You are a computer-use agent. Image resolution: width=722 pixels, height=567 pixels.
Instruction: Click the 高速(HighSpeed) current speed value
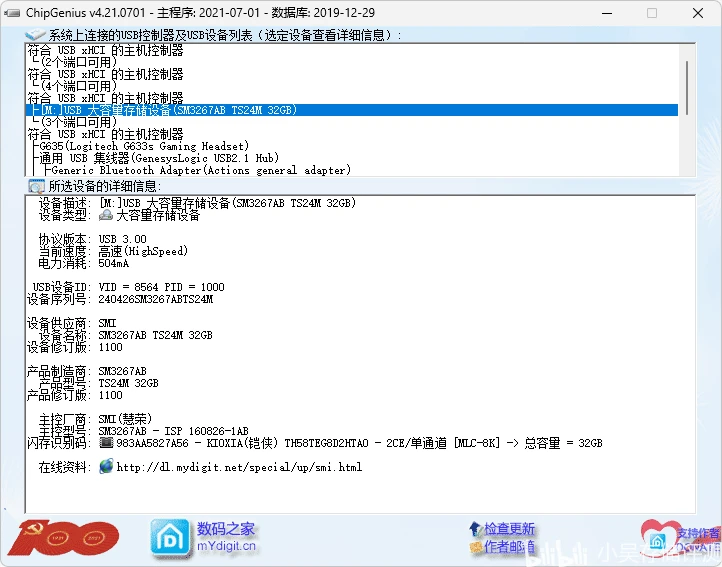click(143, 251)
